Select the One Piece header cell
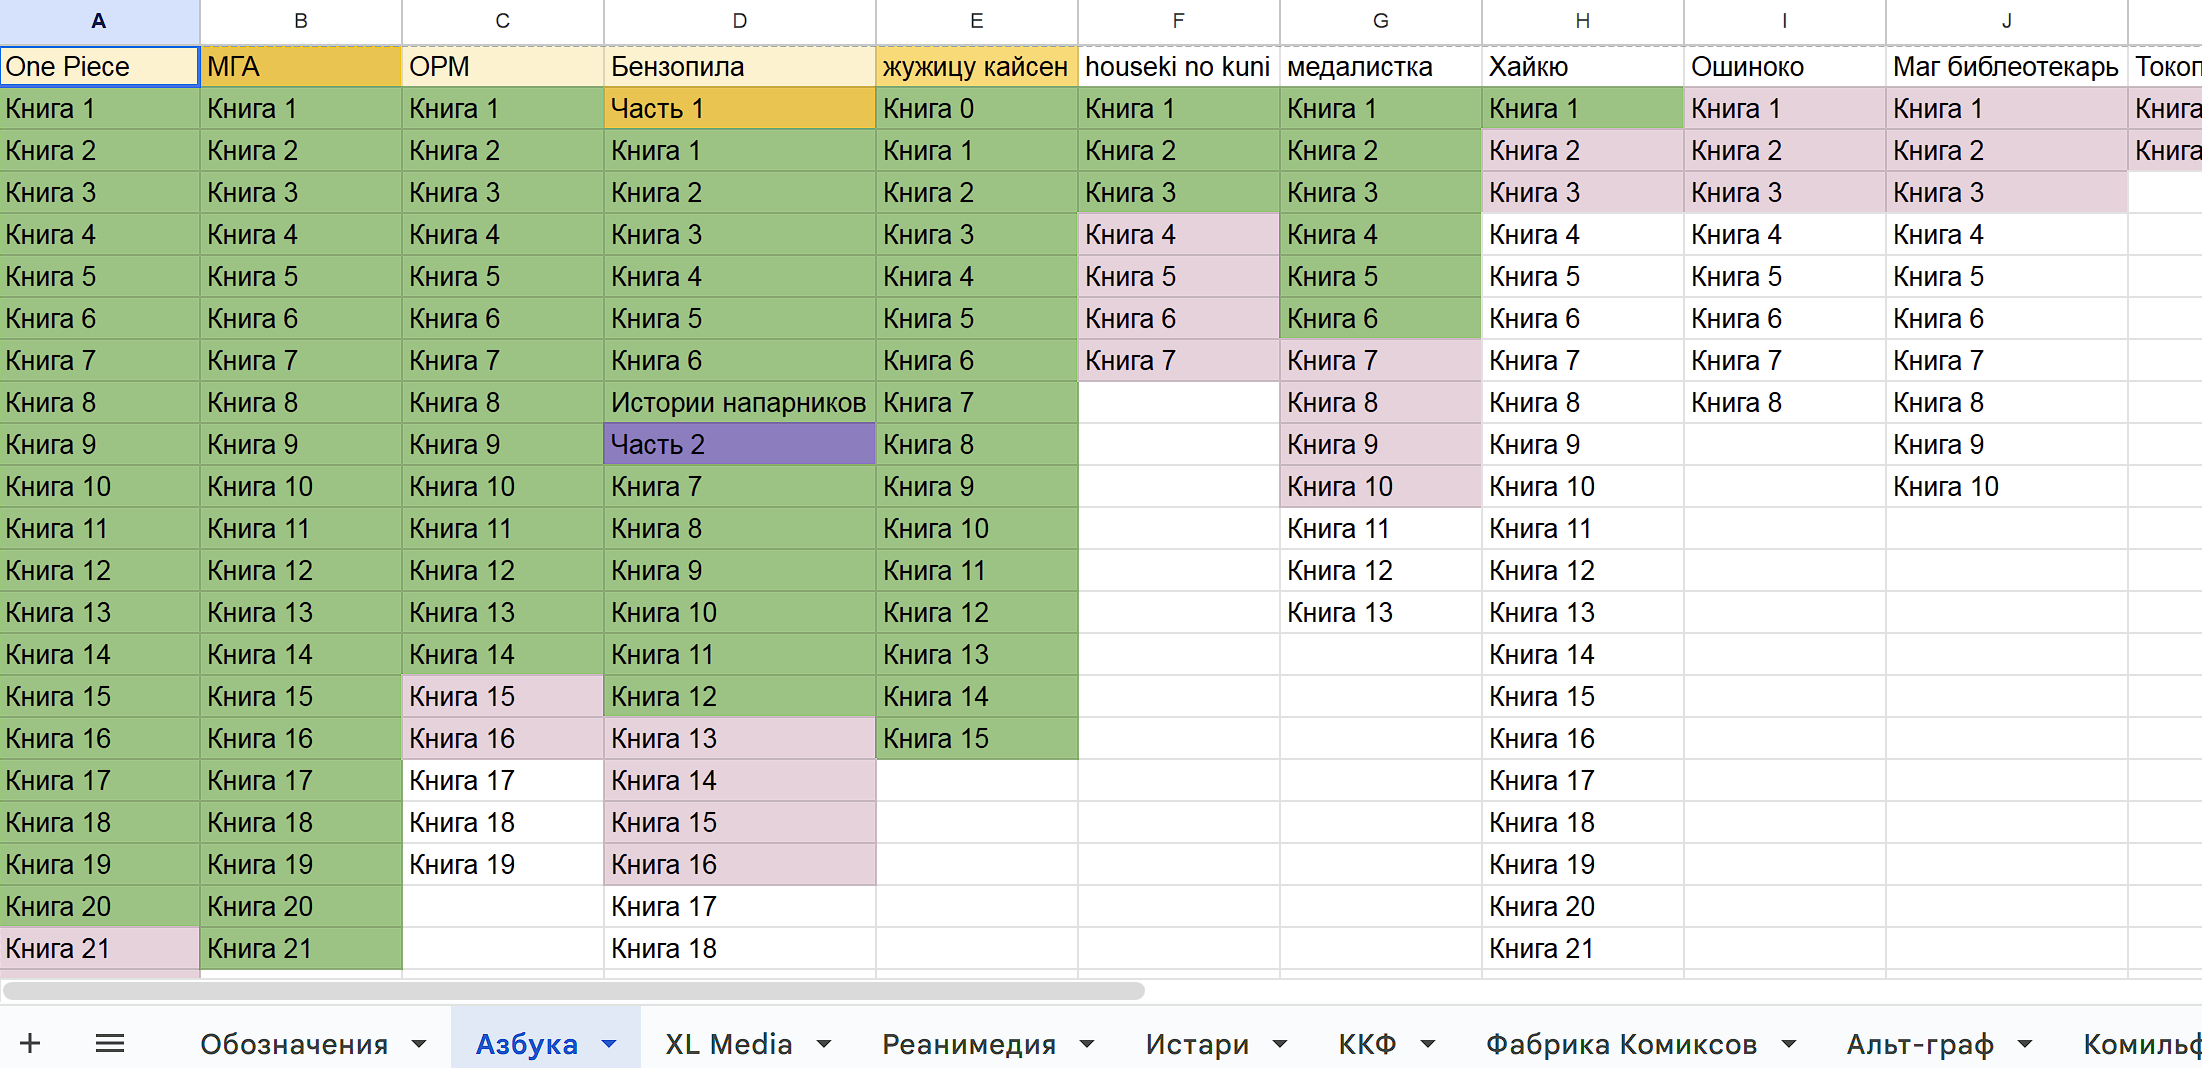The height and width of the screenshot is (1068, 2202). coord(100,66)
